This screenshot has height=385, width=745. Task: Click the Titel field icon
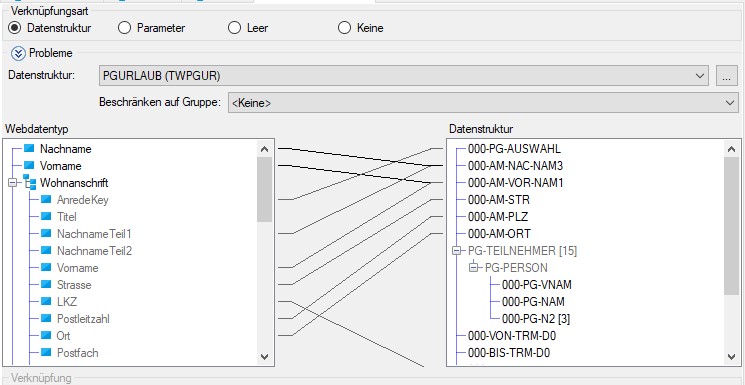click(x=46, y=216)
